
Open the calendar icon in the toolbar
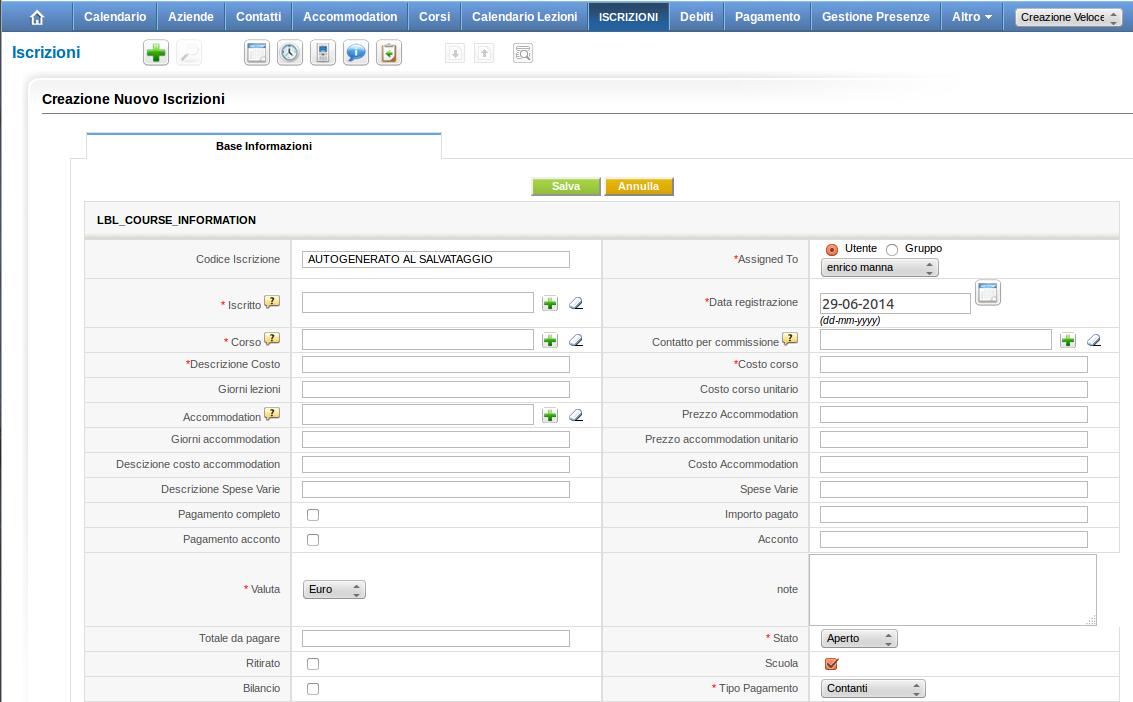(x=257, y=54)
